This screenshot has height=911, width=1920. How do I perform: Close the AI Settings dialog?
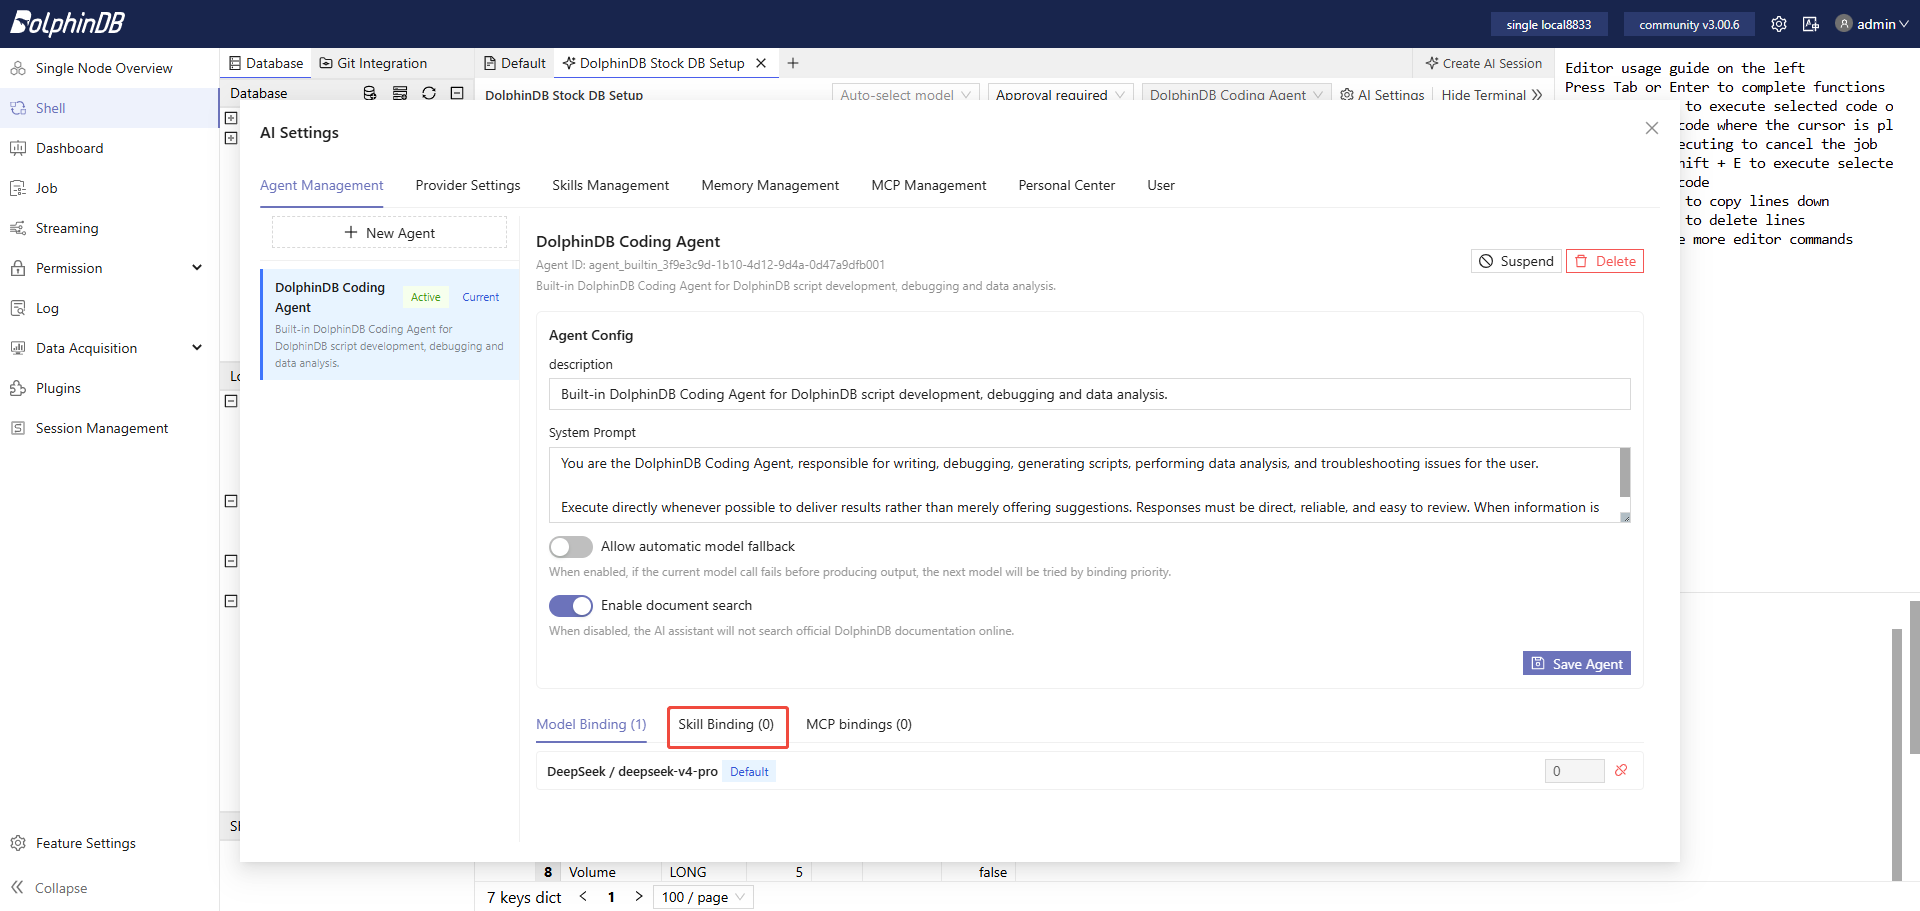click(1652, 128)
